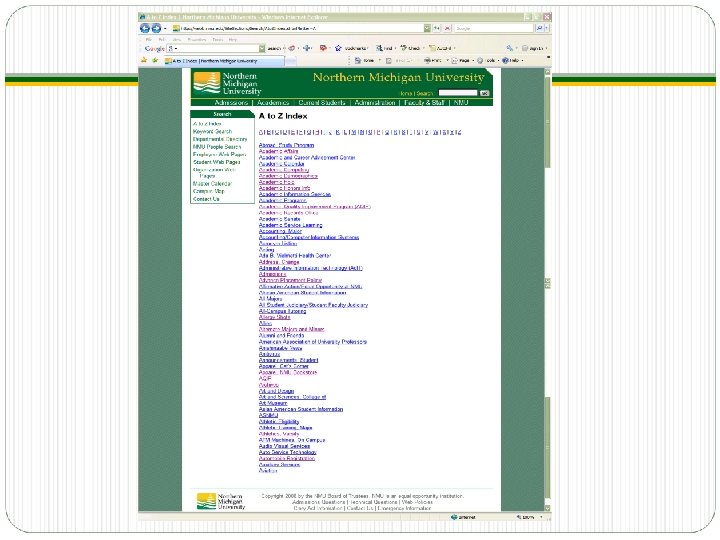Click the Go button beside NMU search
The image size is (720, 540).
(484, 93)
